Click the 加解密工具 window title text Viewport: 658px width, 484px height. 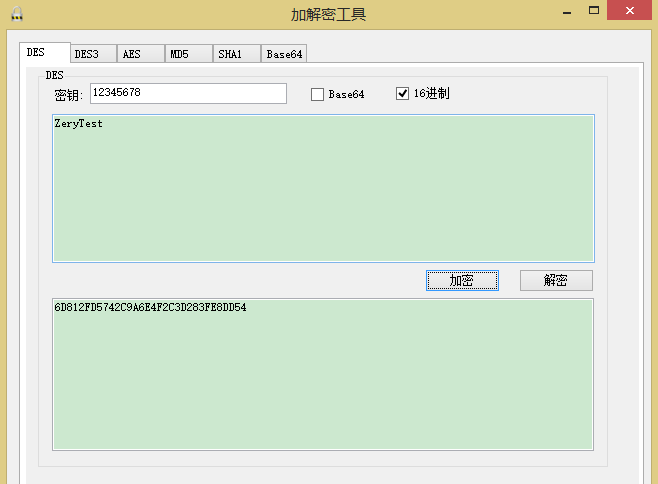click(329, 15)
